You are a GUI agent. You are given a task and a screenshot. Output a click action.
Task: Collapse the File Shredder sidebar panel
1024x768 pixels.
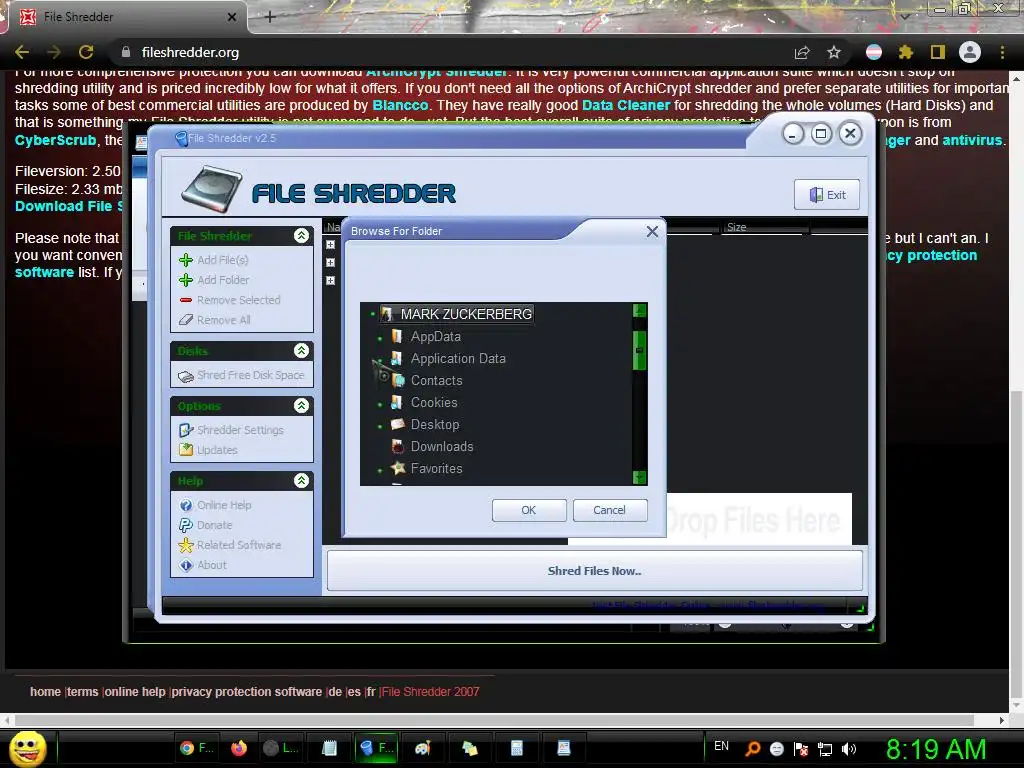301,236
